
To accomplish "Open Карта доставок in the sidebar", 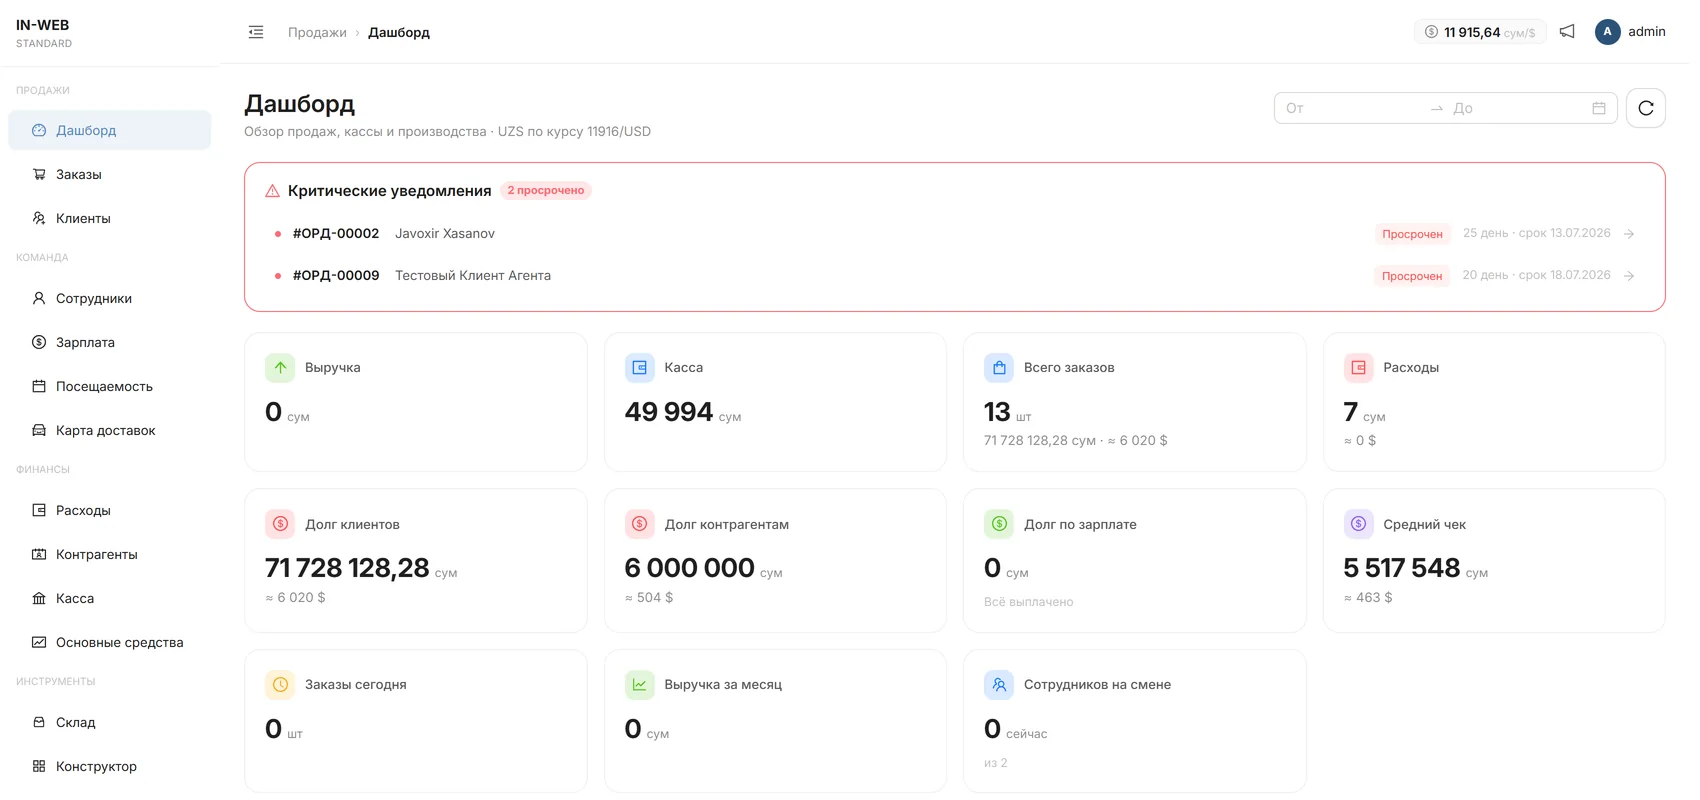I will click(109, 430).
